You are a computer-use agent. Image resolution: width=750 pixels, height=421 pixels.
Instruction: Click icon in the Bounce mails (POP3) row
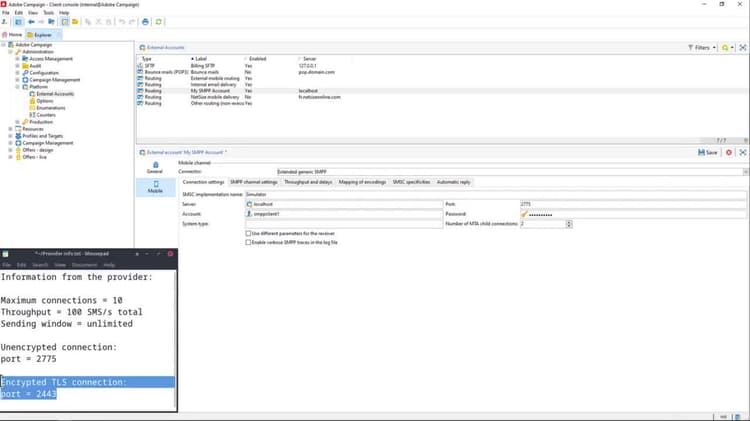tap(140, 72)
